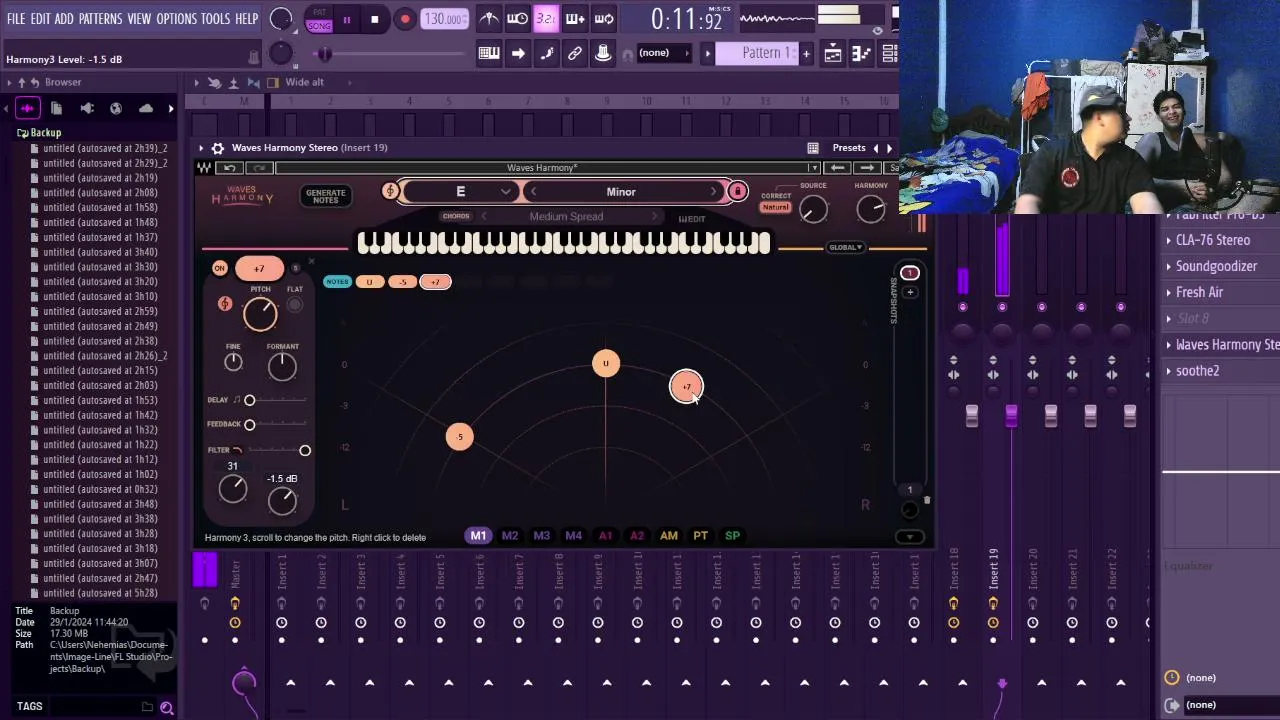
Task: Go to previous preset arrow beside Presets
Action: (877, 148)
